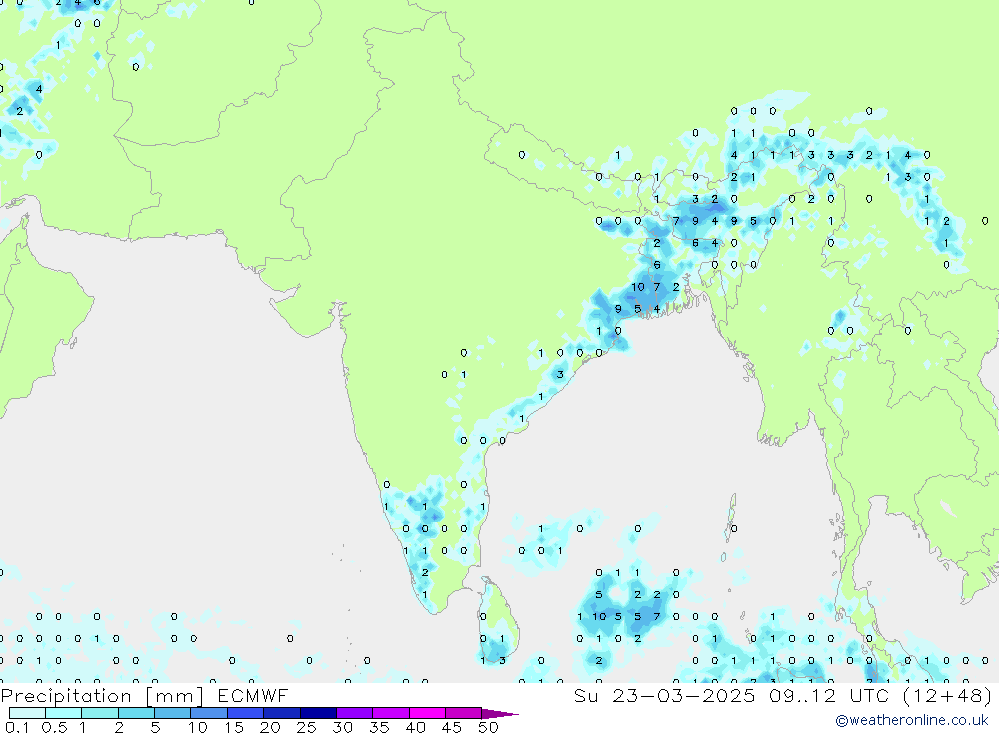Pick legend swatch between 20 and 25

pos(281,713)
